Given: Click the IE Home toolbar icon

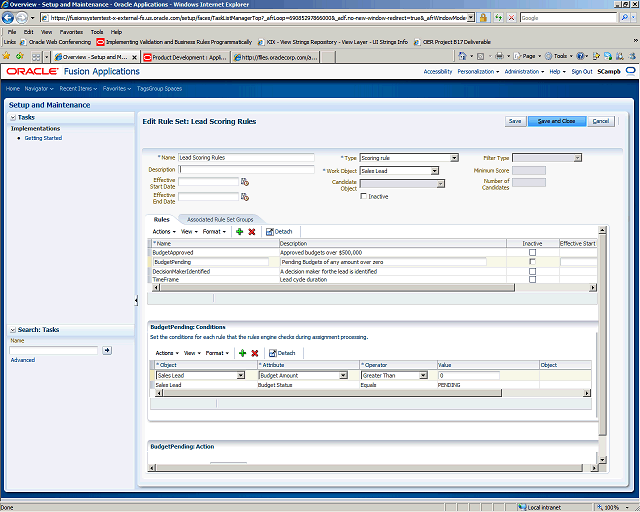Looking at the screenshot, I should (462, 56).
